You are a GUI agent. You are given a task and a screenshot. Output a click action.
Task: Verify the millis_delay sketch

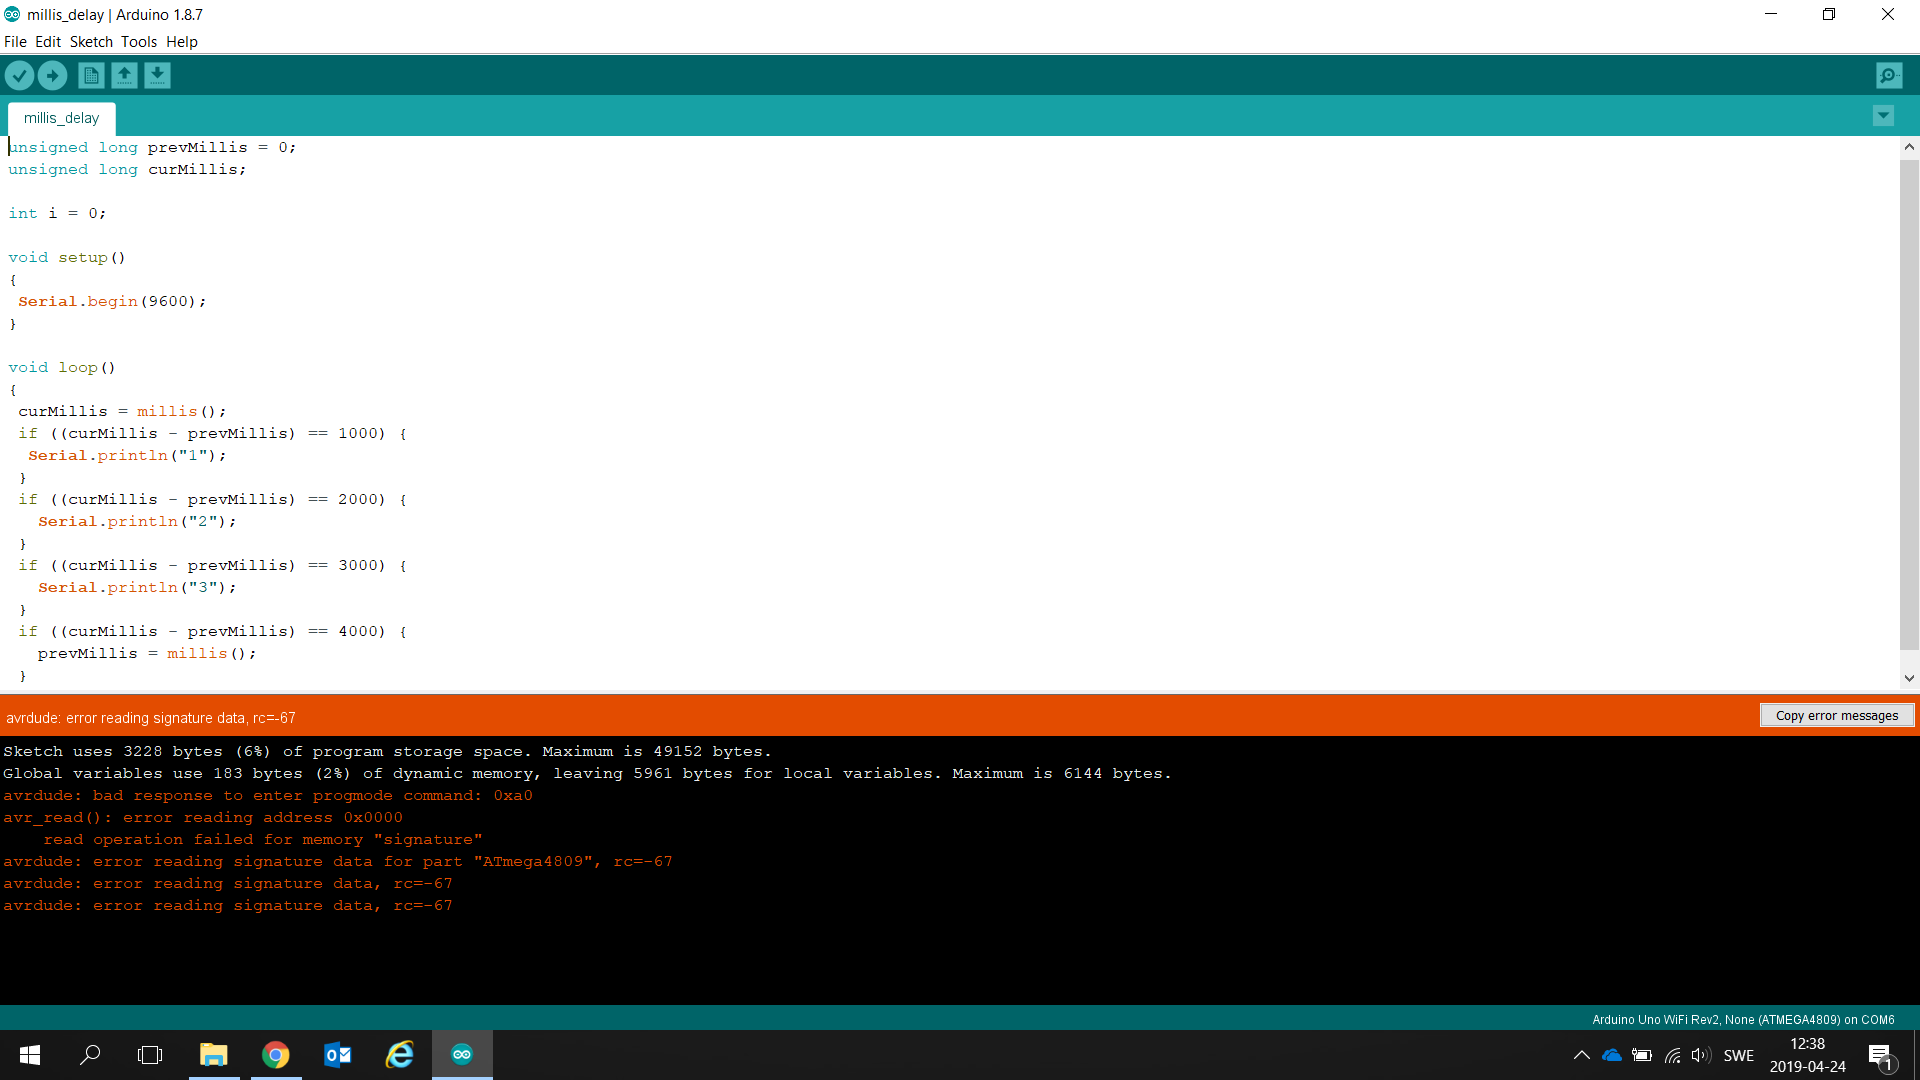click(19, 75)
